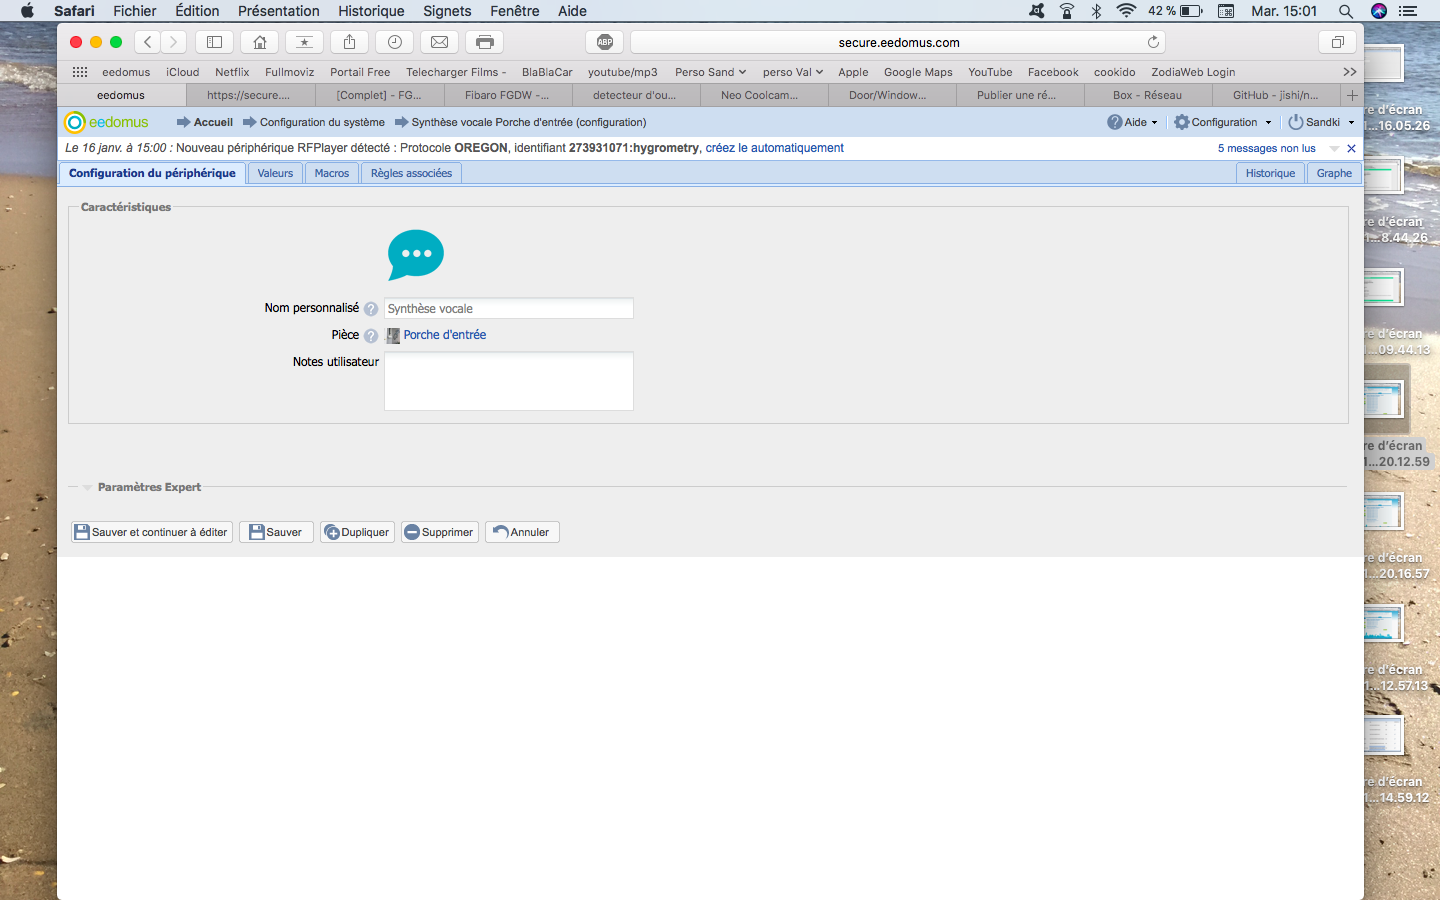This screenshot has width=1440, height=900.
Task: Click the help icon beside Pièce
Action: (371, 336)
